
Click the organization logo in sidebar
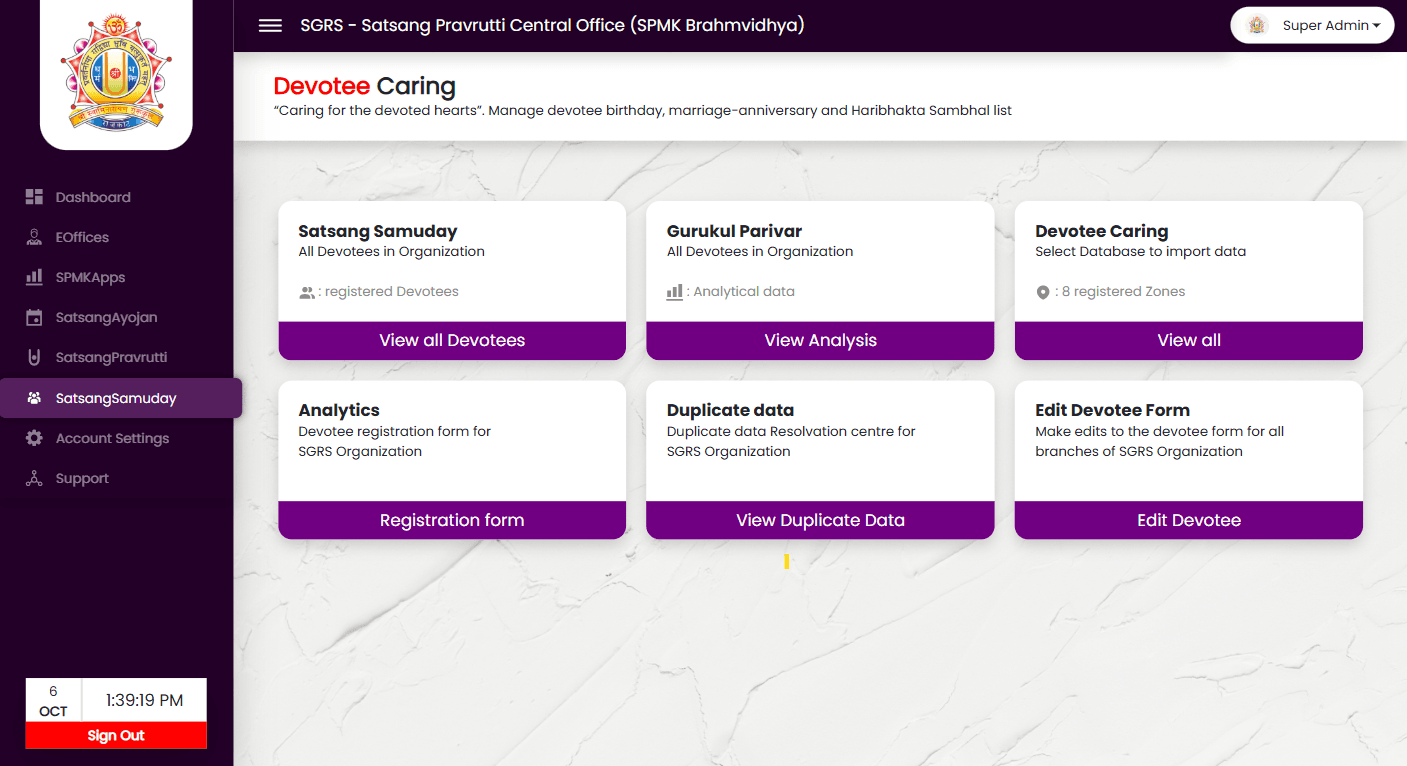pos(116,72)
